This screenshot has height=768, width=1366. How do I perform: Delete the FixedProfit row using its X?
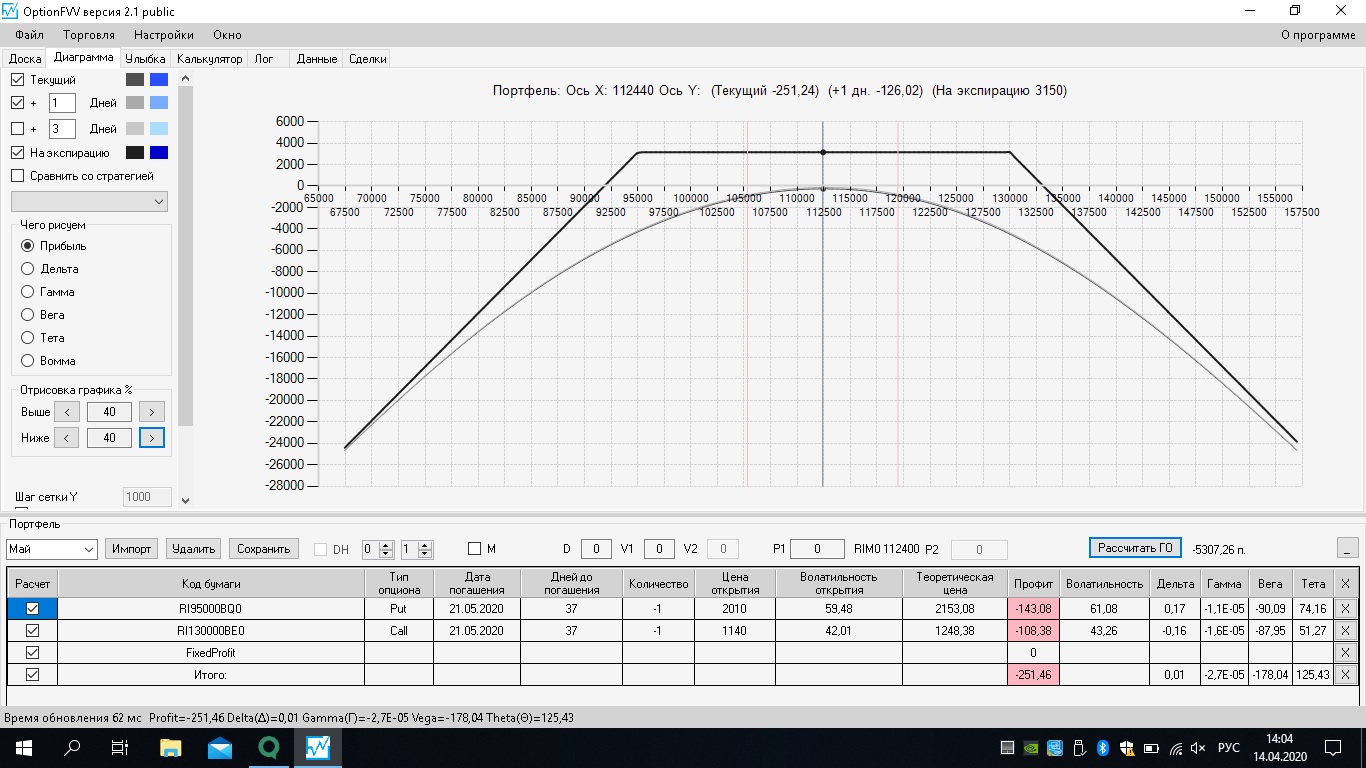tap(1344, 652)
